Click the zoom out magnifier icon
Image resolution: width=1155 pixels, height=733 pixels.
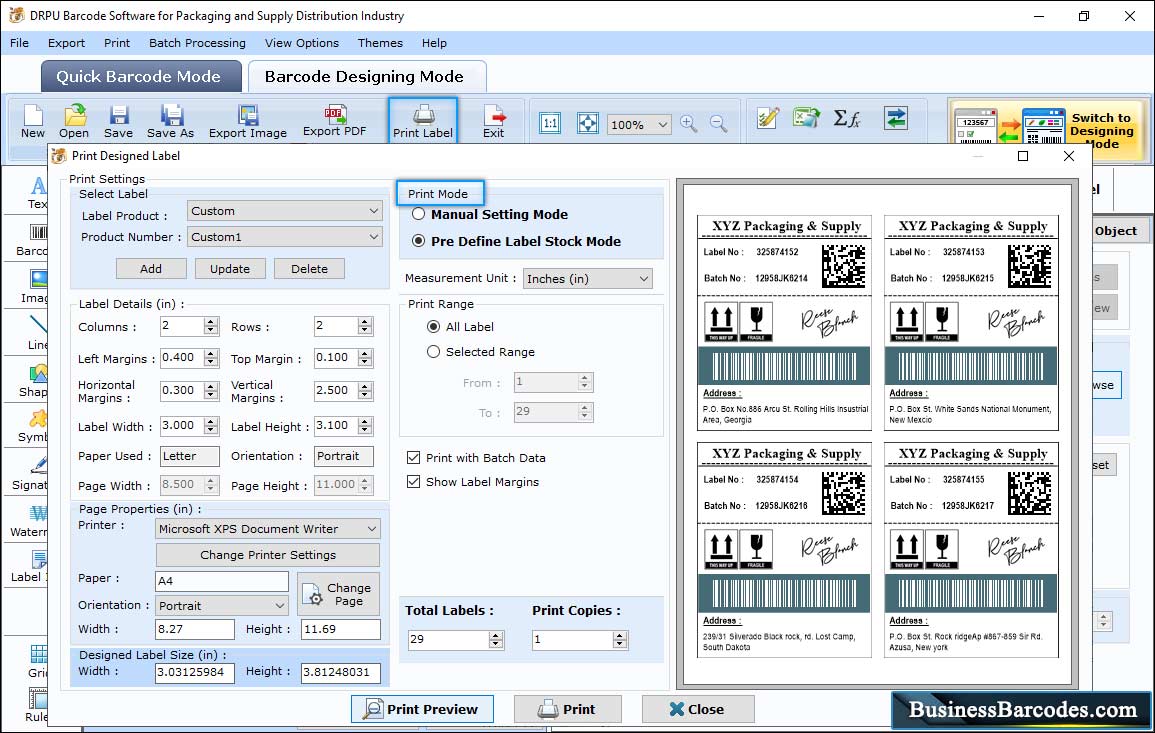click(x=718, y=123)
